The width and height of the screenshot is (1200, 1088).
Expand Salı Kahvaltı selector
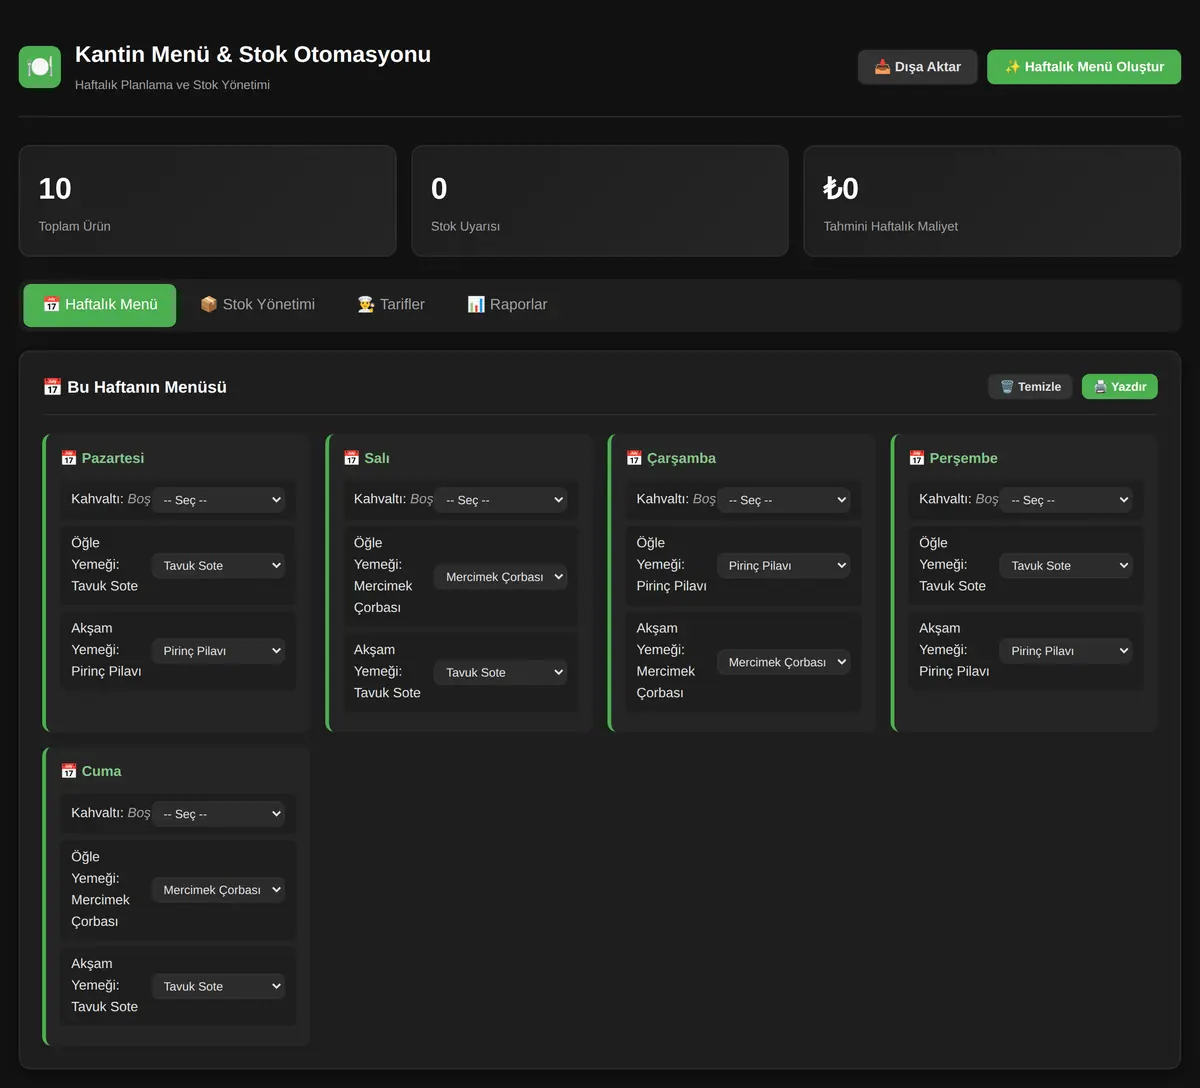tap(501, 500)
